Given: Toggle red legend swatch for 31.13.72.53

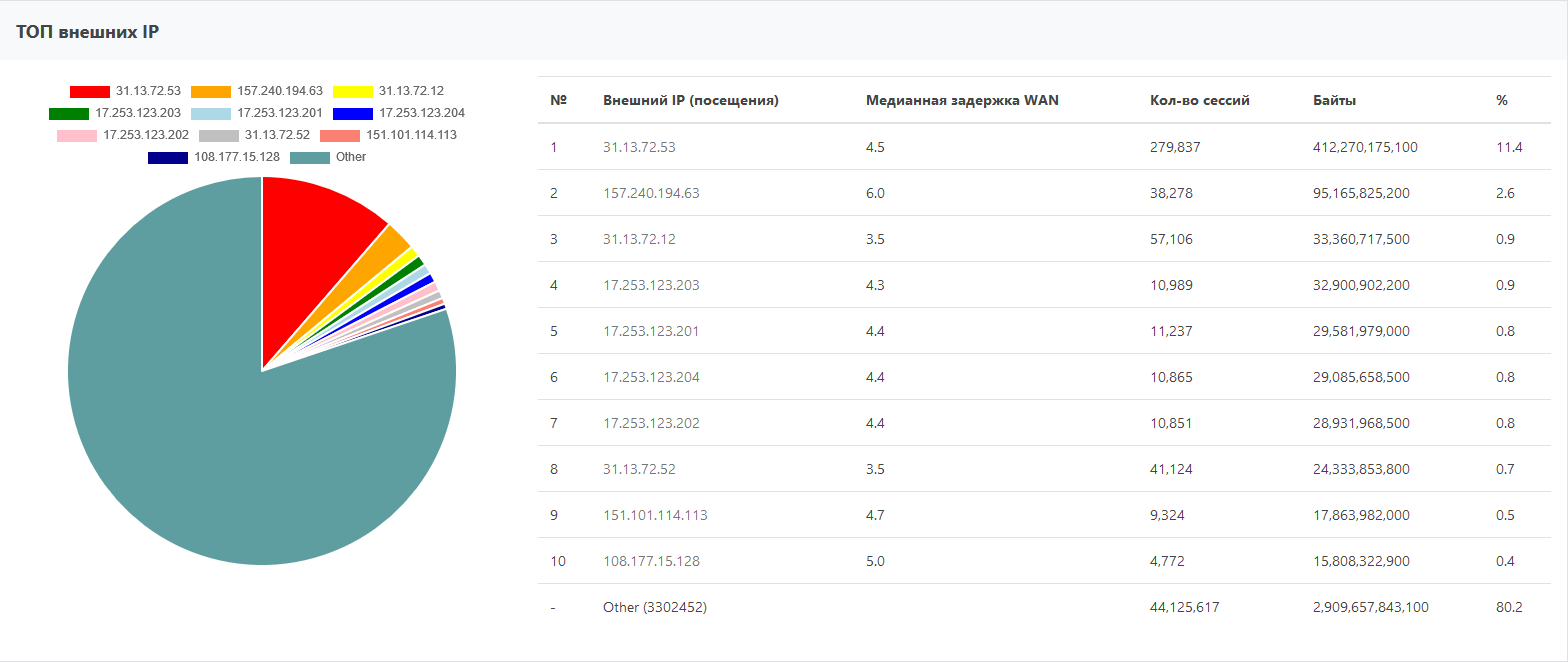Looking at the screenshot, I should point(90,91).
